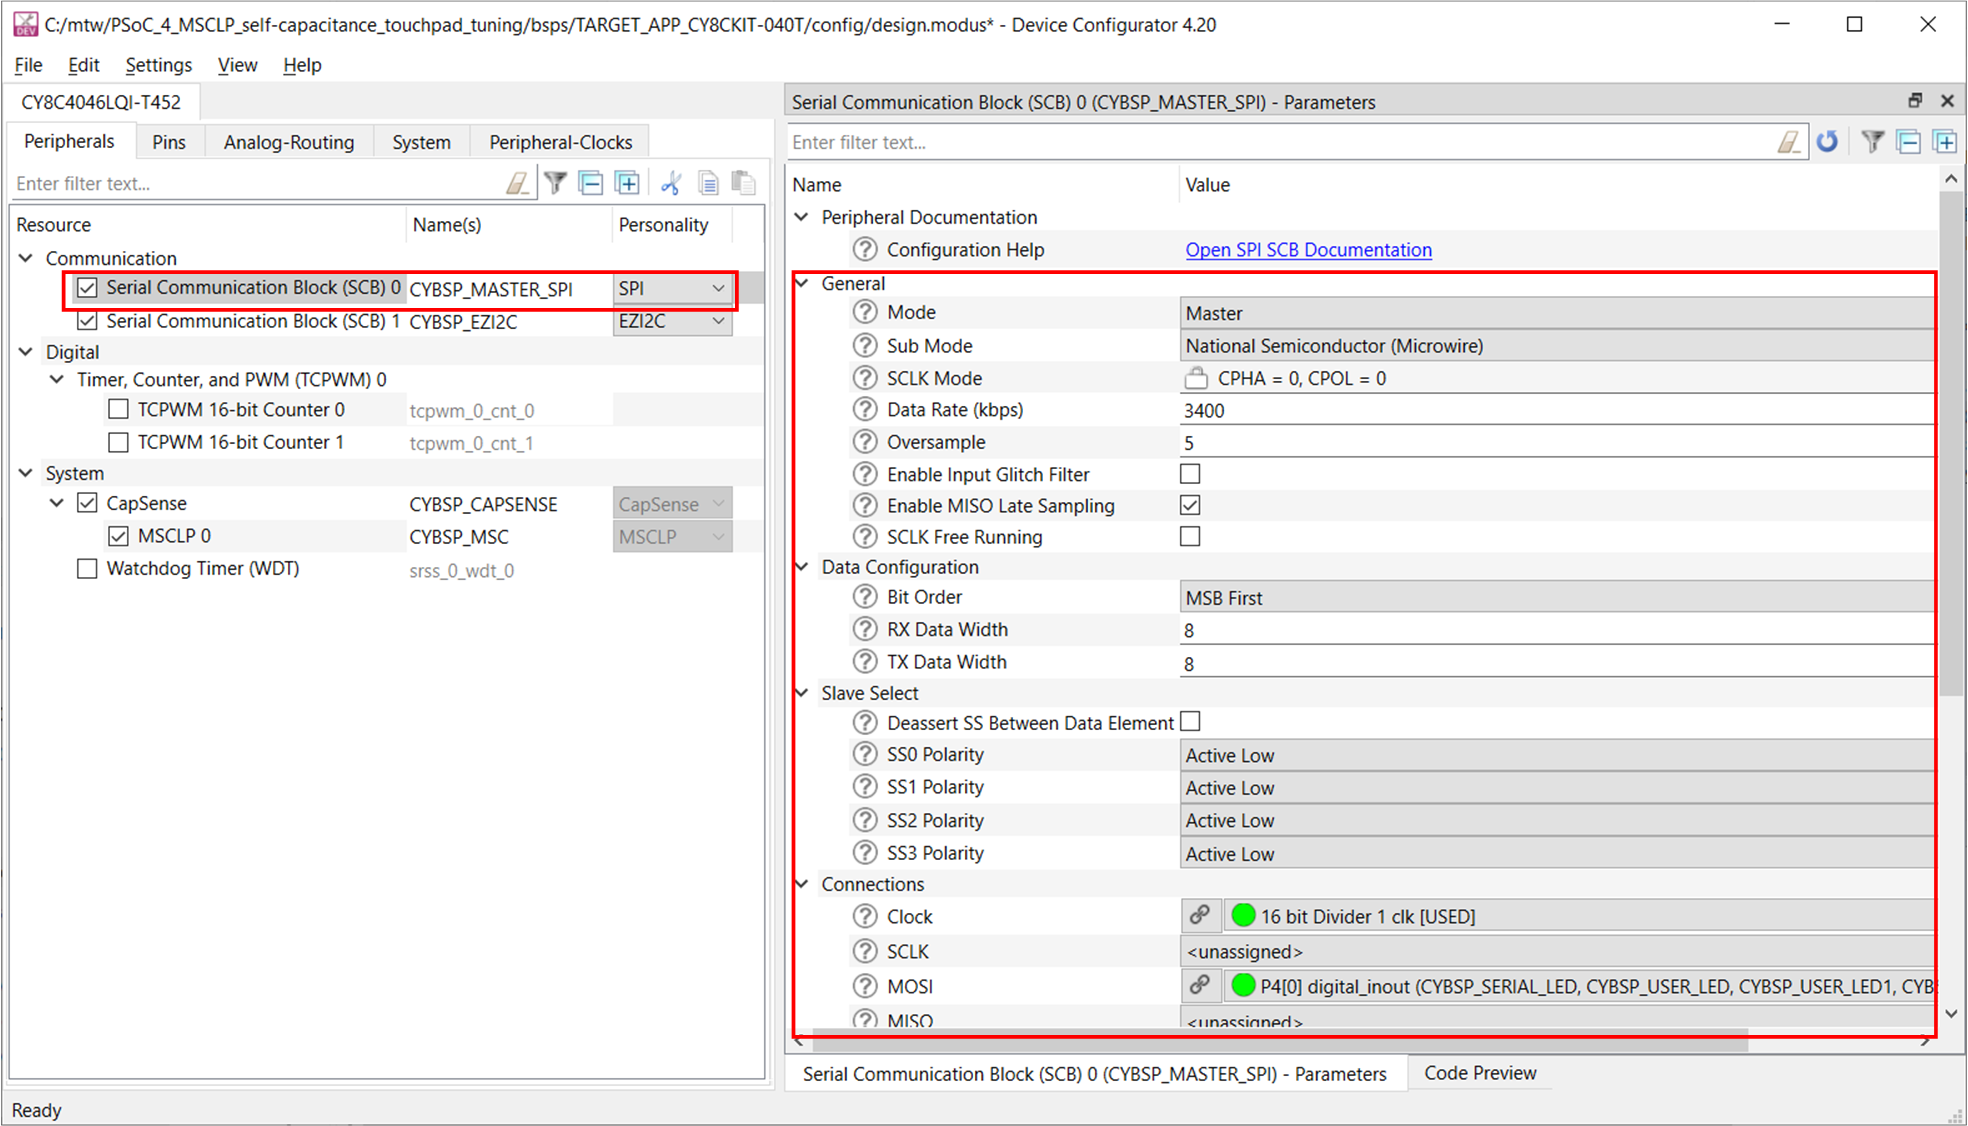Screen dimensions: 1968x1126
Task: Undock the Parameters panel float icon
Action: tap(1915, 101)
